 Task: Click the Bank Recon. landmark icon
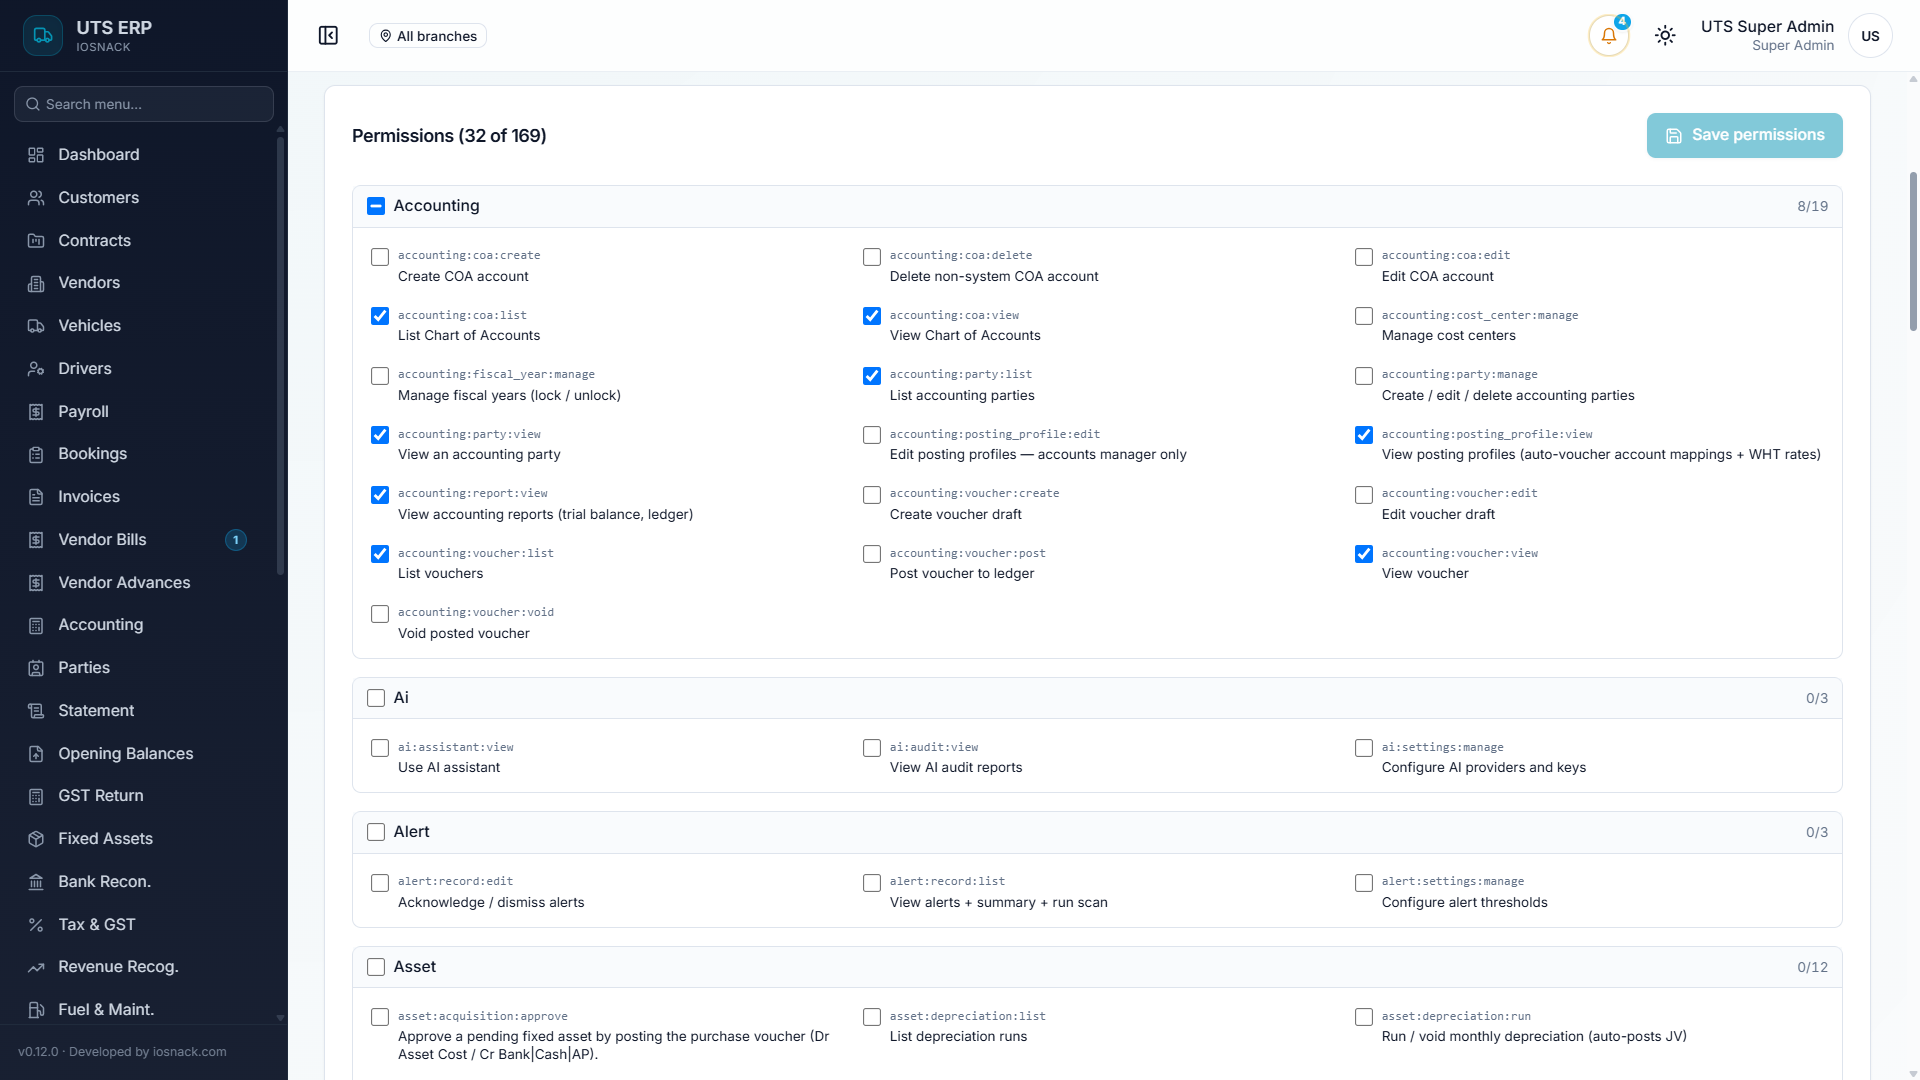coord(36,882)
